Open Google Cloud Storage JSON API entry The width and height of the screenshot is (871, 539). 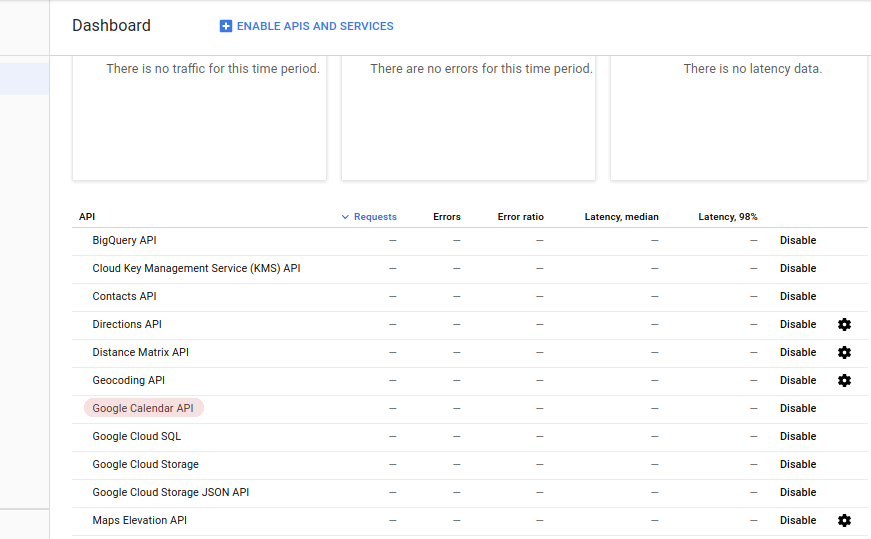point(171,492)
